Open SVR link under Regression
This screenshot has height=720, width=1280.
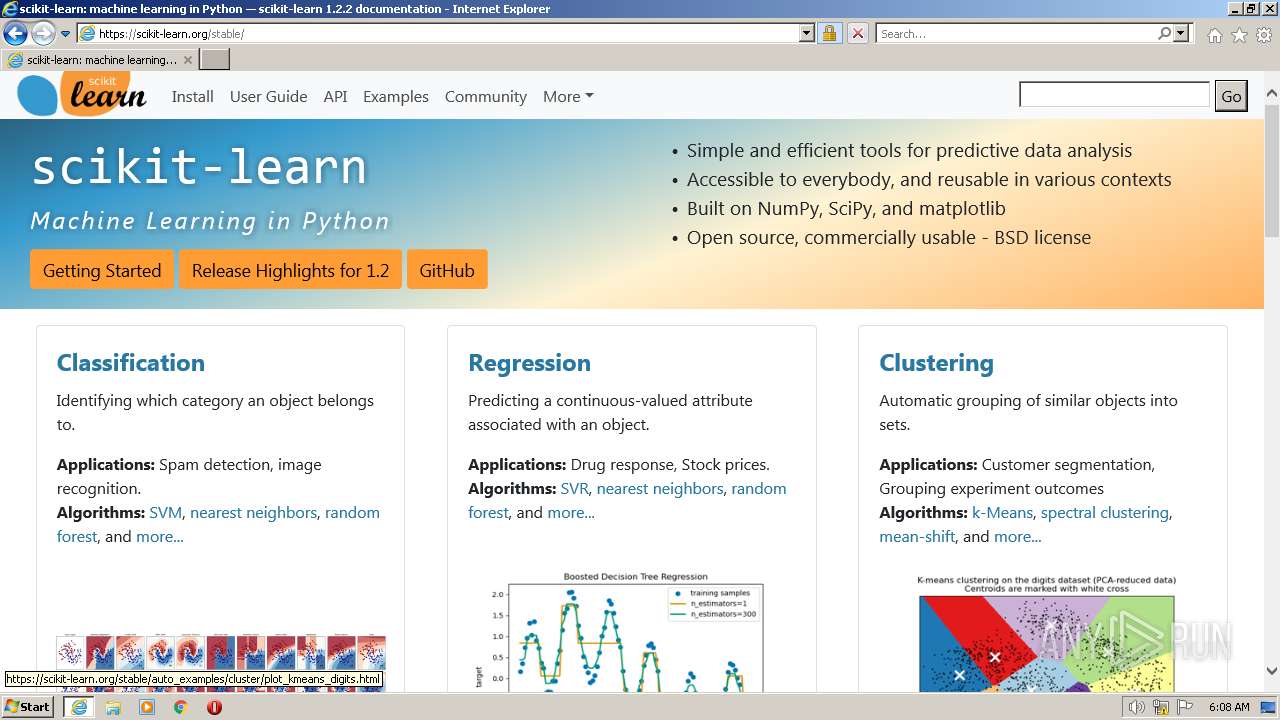pyautogui.click(x=574, y=489)
